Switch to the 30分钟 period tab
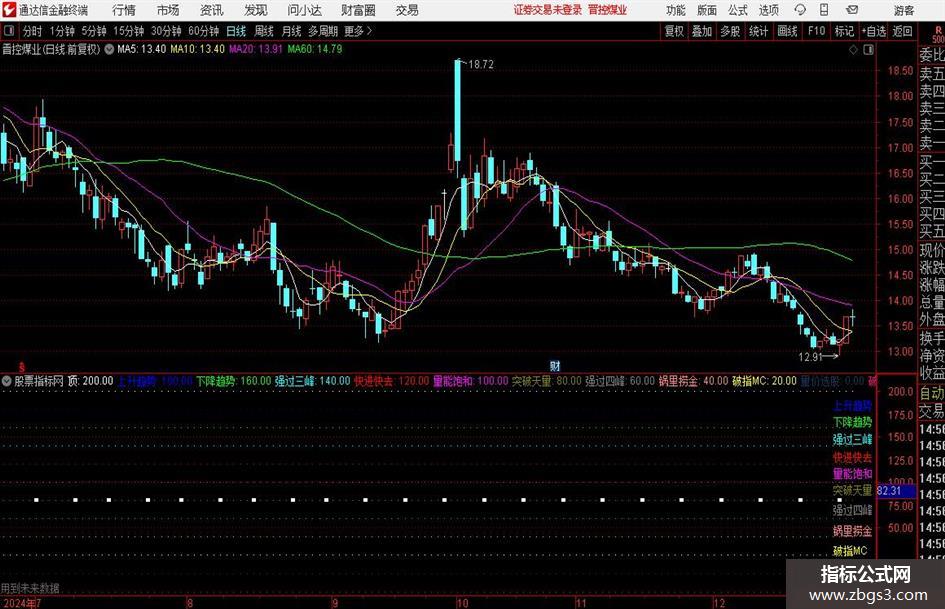The height and width of the screenshot is (609, 945). coord(166,31)
